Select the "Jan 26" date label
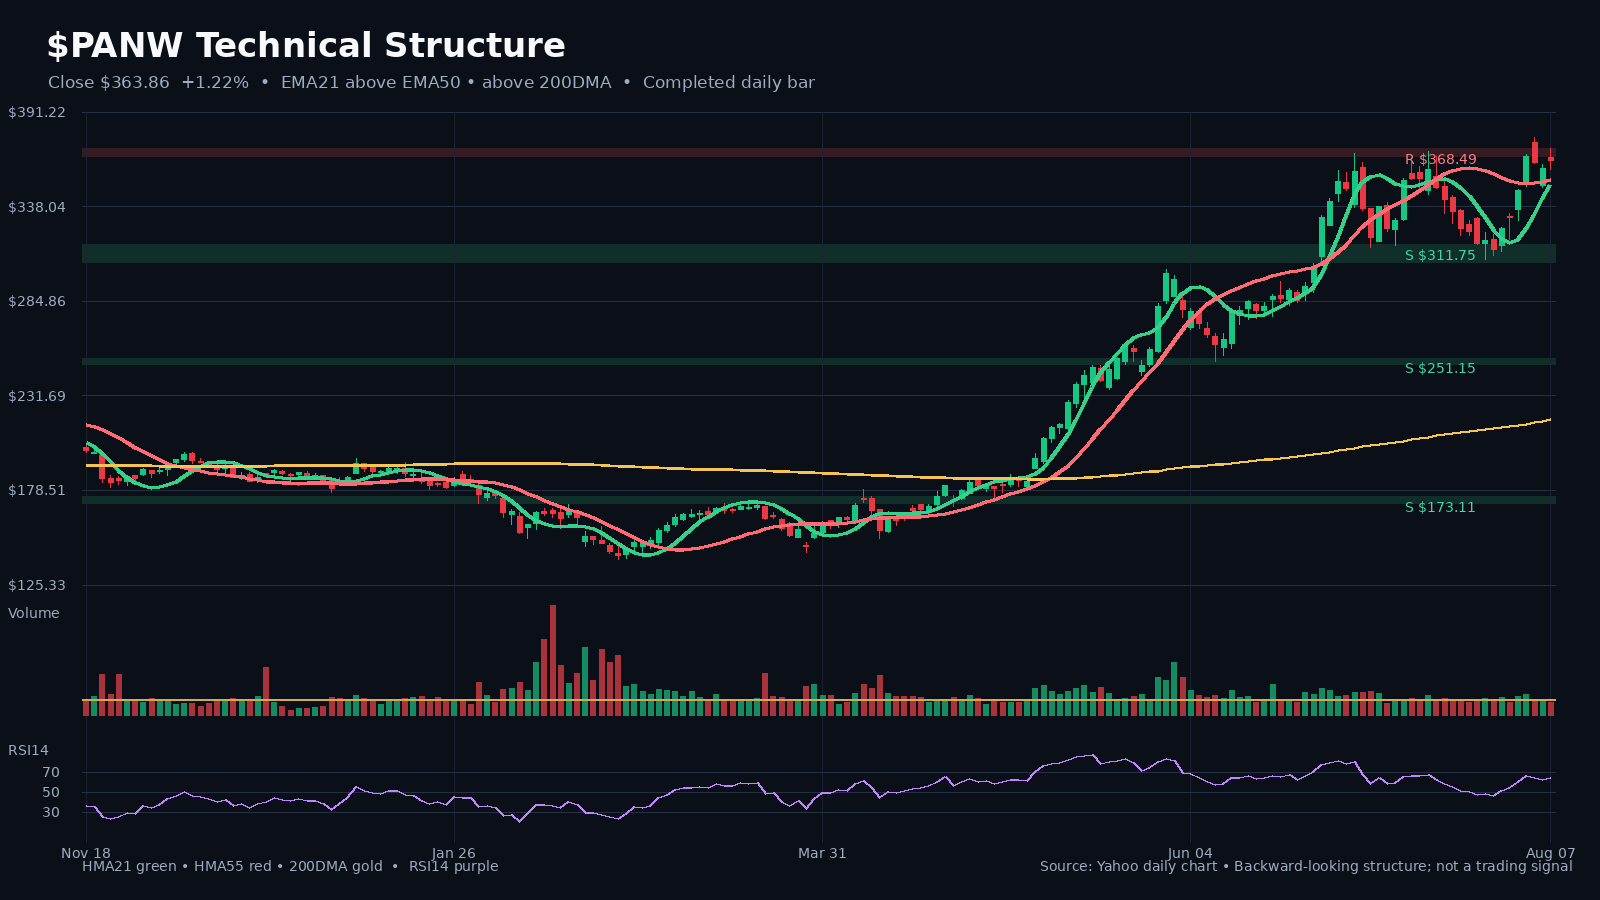This screenshot has width=1600, height=900. tap(454, 853)
